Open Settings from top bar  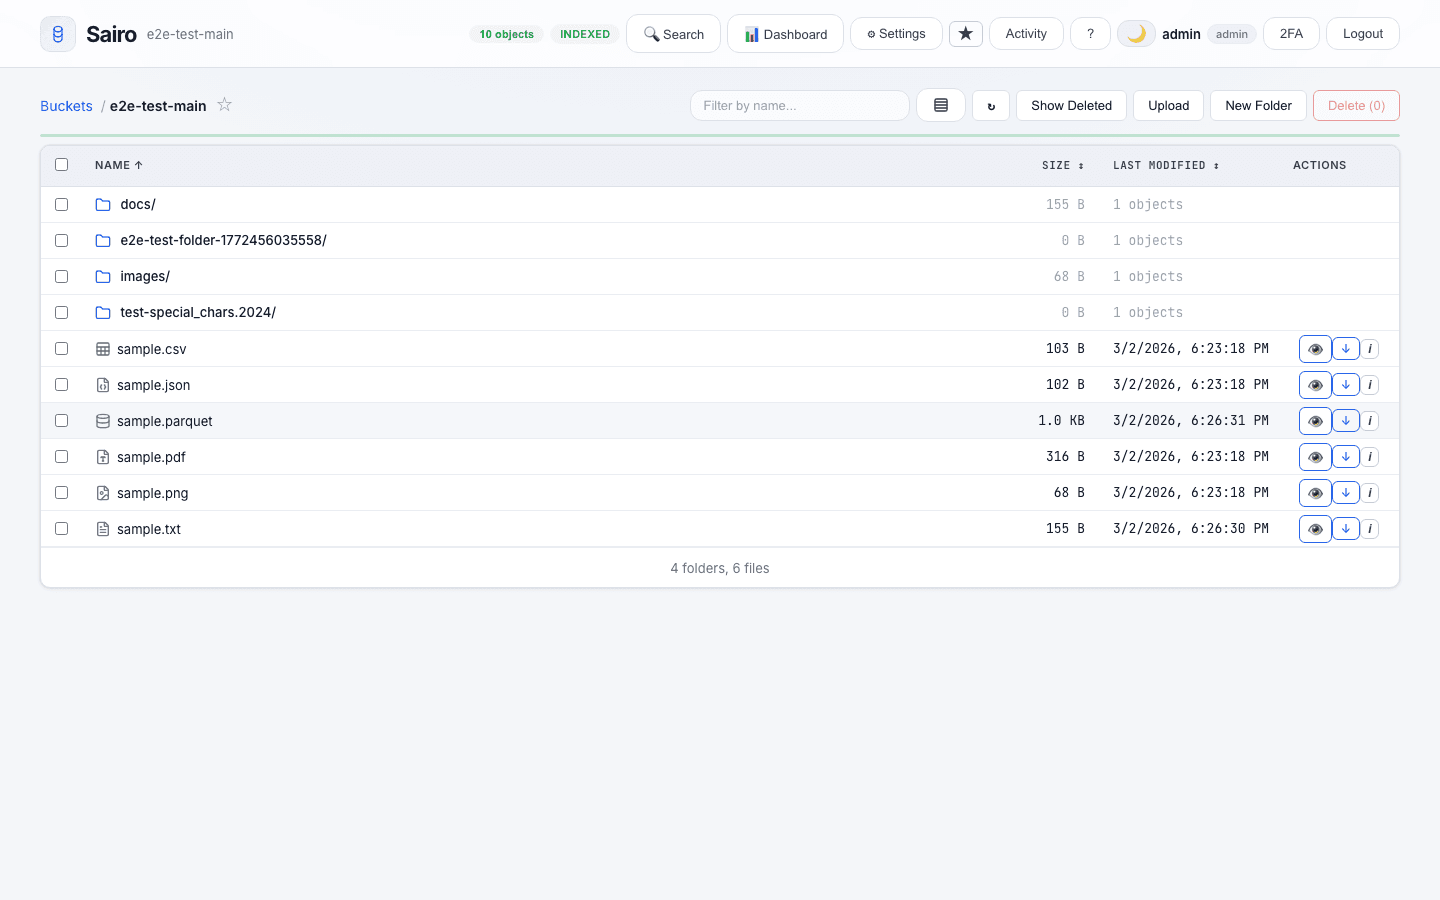[896, 34]
